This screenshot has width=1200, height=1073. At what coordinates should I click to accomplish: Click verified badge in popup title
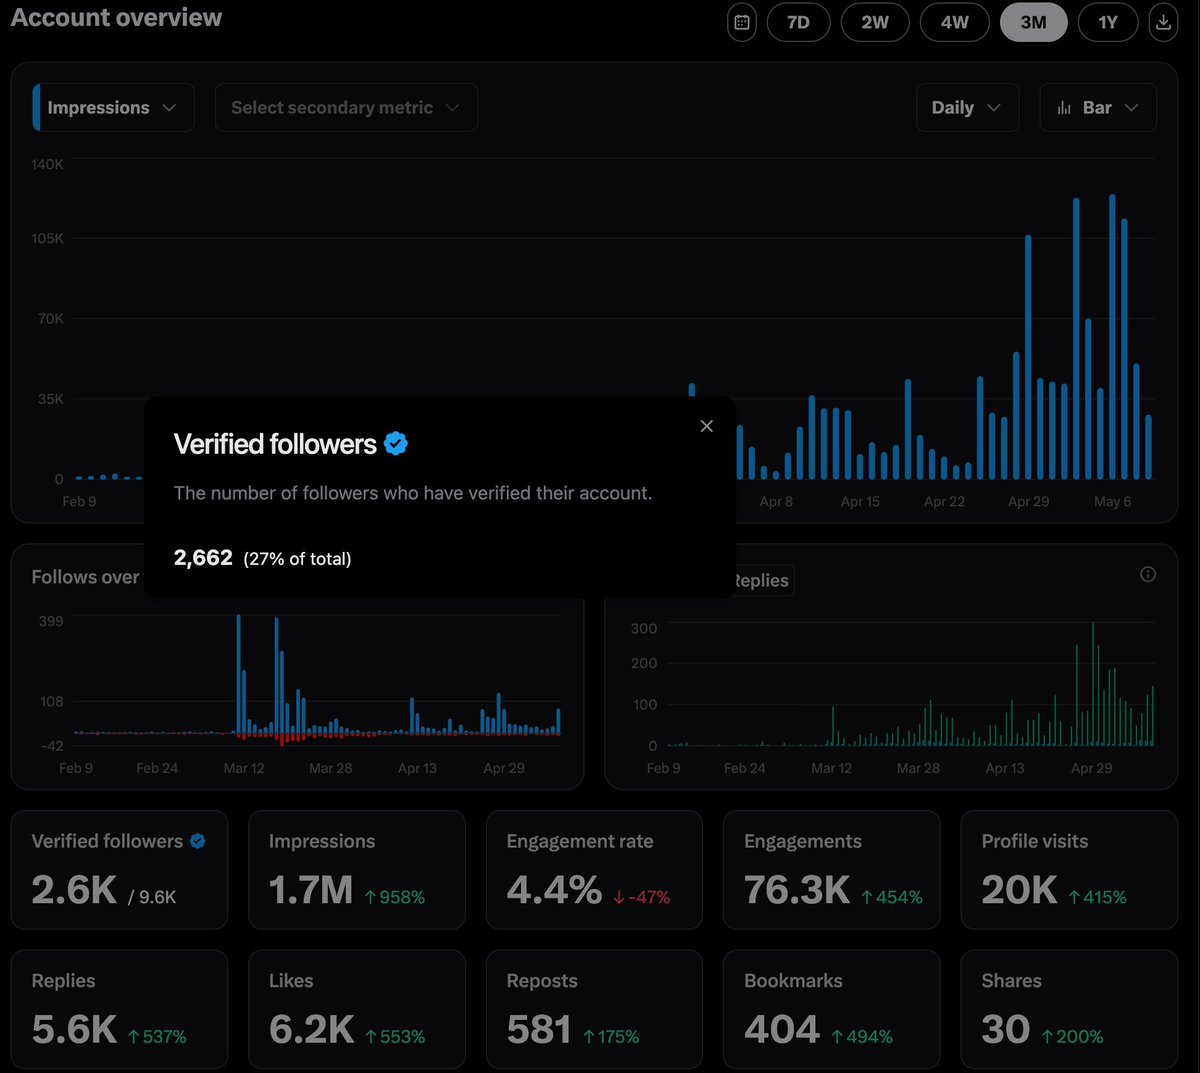pos(396,443)
